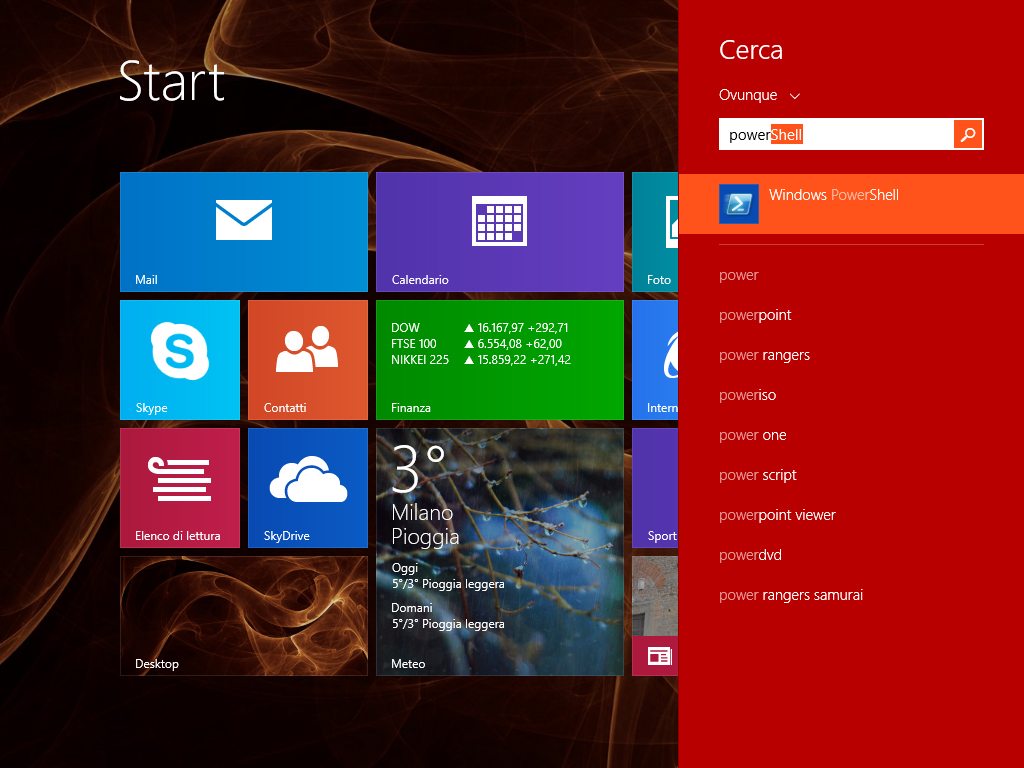This screenshot has height=768, width=1024.
Task: Open the Finanza stock tile
Action: tap(499, 359)
